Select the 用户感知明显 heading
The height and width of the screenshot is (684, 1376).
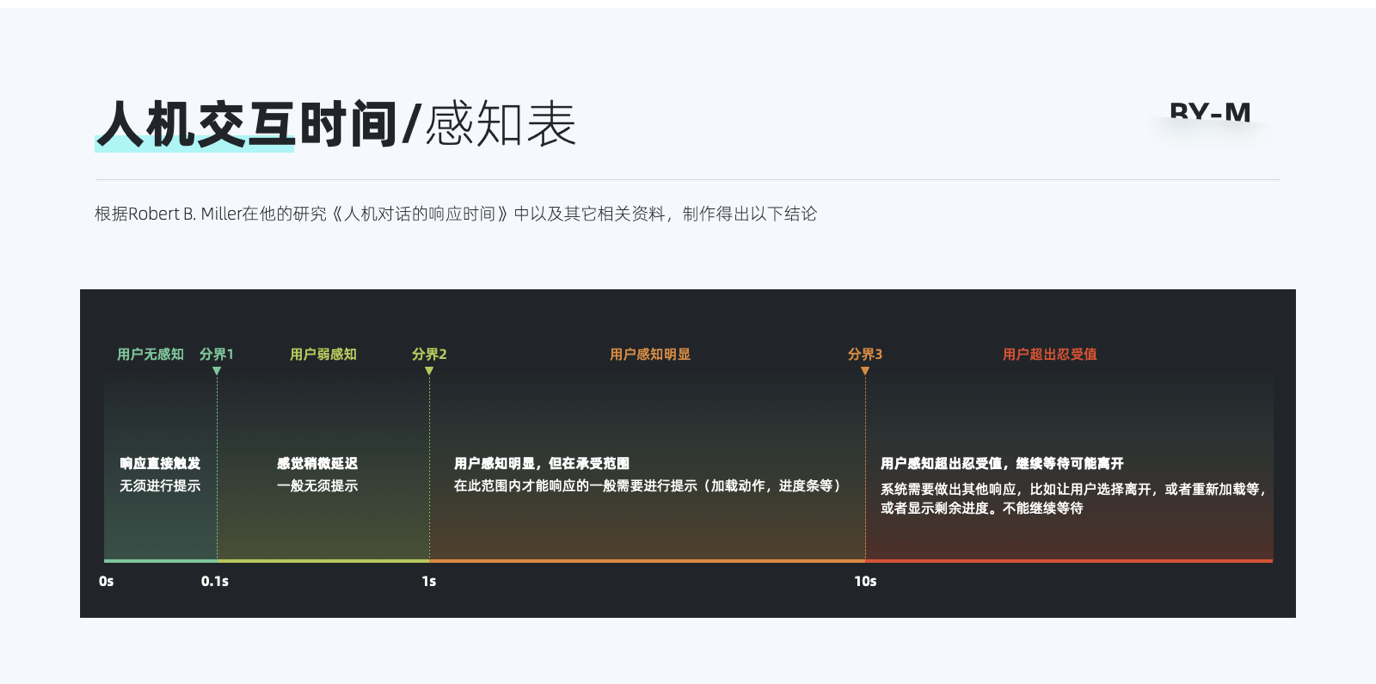click(x=650, y=354)
